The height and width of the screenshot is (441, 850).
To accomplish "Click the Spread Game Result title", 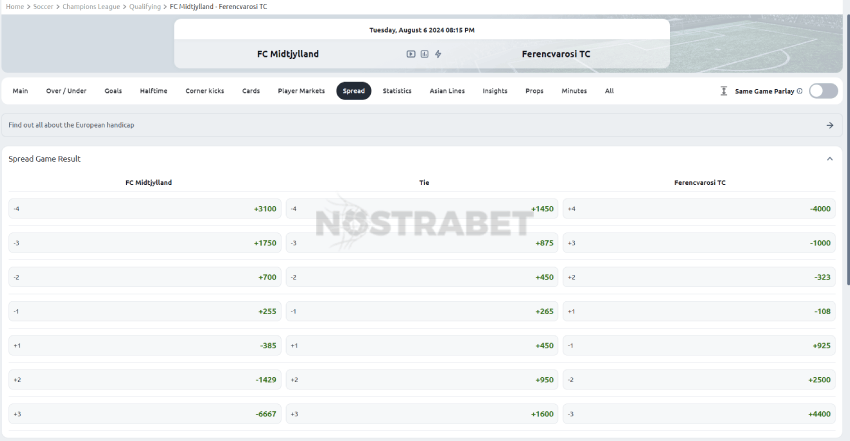I will coord(44,159).
